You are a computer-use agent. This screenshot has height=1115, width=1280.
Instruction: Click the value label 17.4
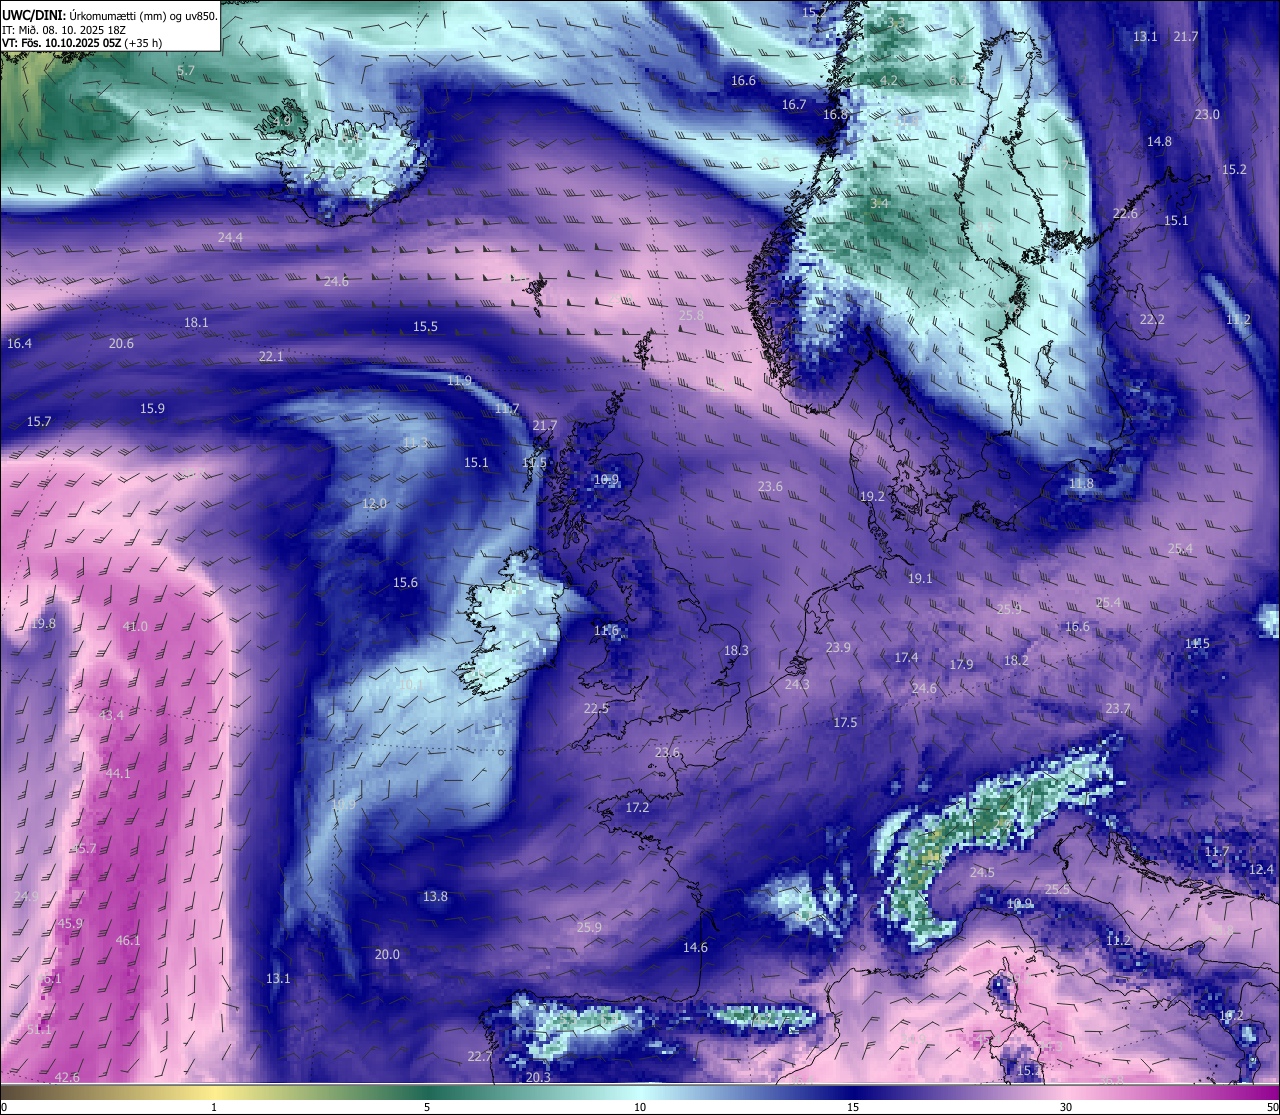pos(906,657)
